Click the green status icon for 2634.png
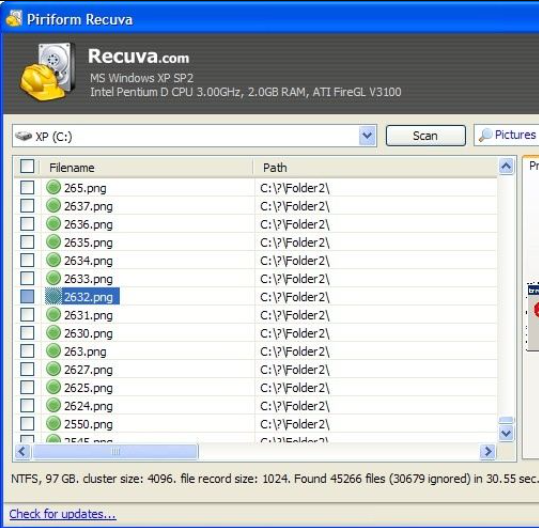Image resolution: width=539 pixels, height=528 pixels. pos(53,260)
